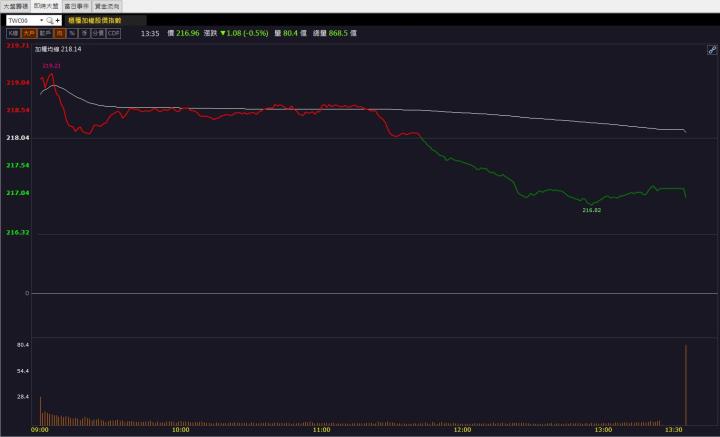Image resolution: width=720 pixels, height=437 pixels.
Task: Click the 216.32 axis price label
Action: [x=17, y=232]
